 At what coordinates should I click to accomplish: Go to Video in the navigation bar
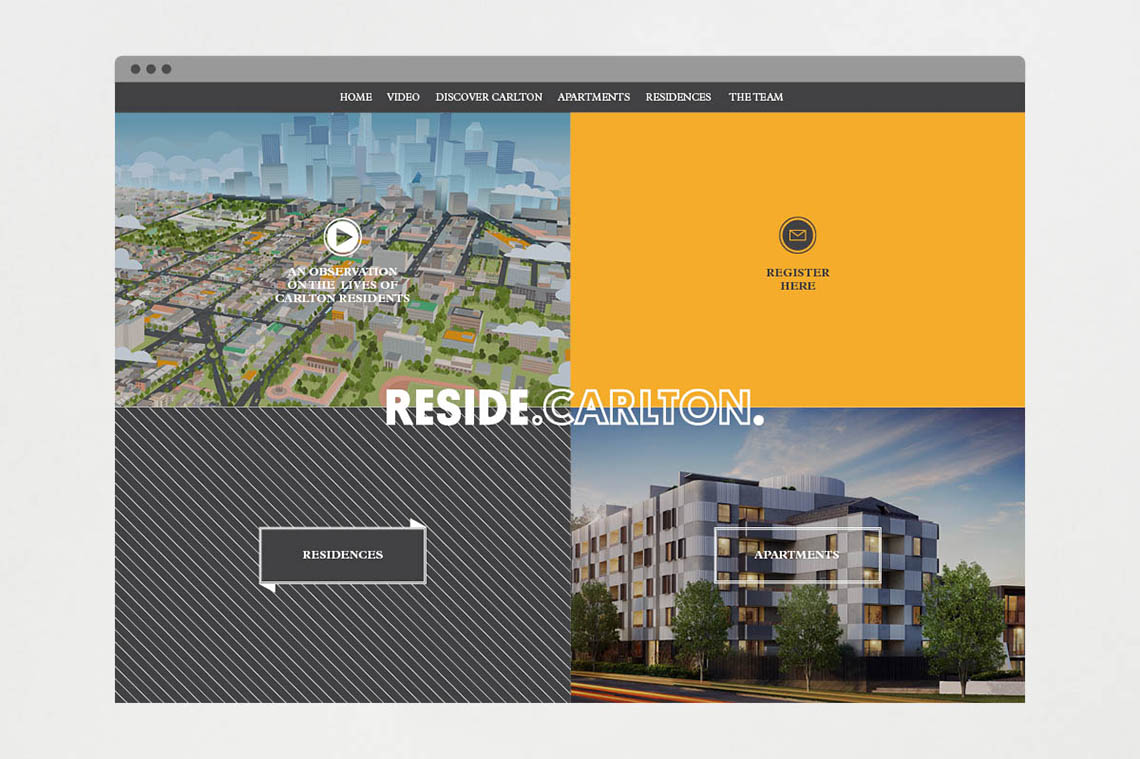tap(403, 97)
